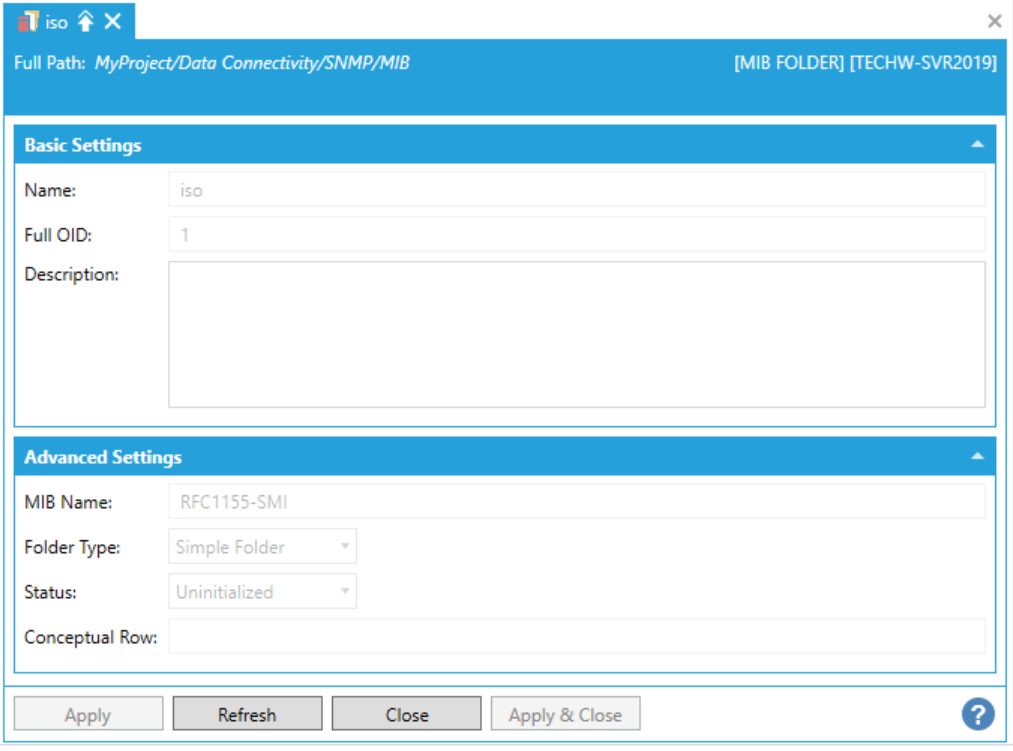
Task: Collapse the Advanced Settings section arrow
Action: point(977,457)
